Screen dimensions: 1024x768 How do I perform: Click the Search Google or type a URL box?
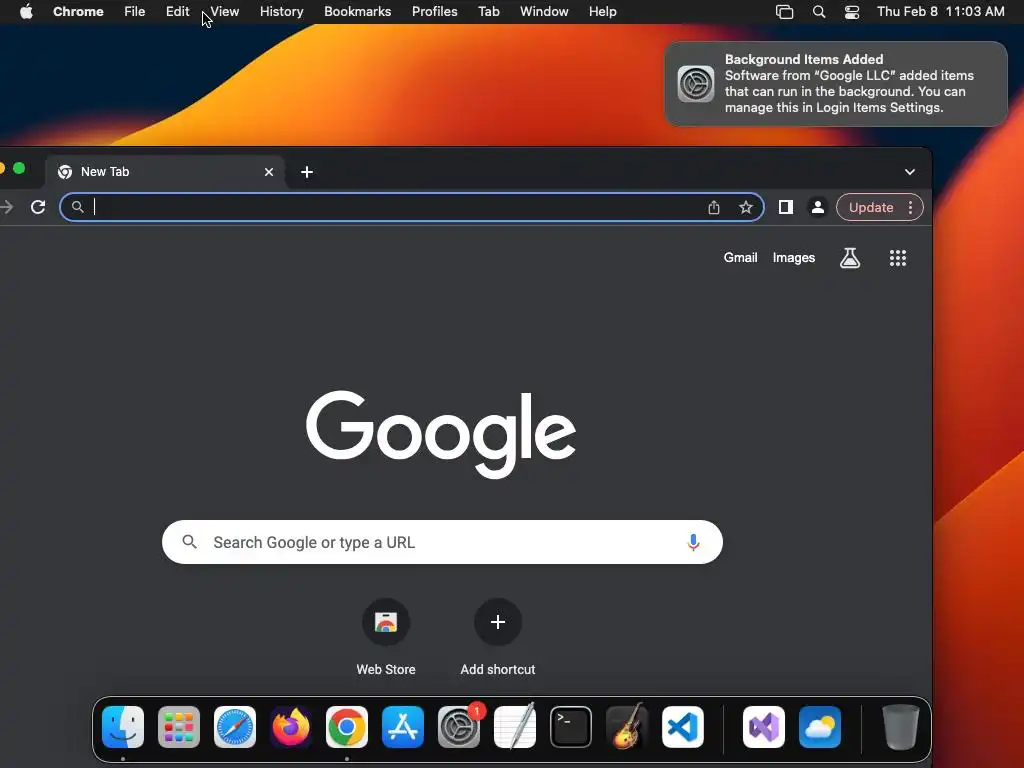442,542
